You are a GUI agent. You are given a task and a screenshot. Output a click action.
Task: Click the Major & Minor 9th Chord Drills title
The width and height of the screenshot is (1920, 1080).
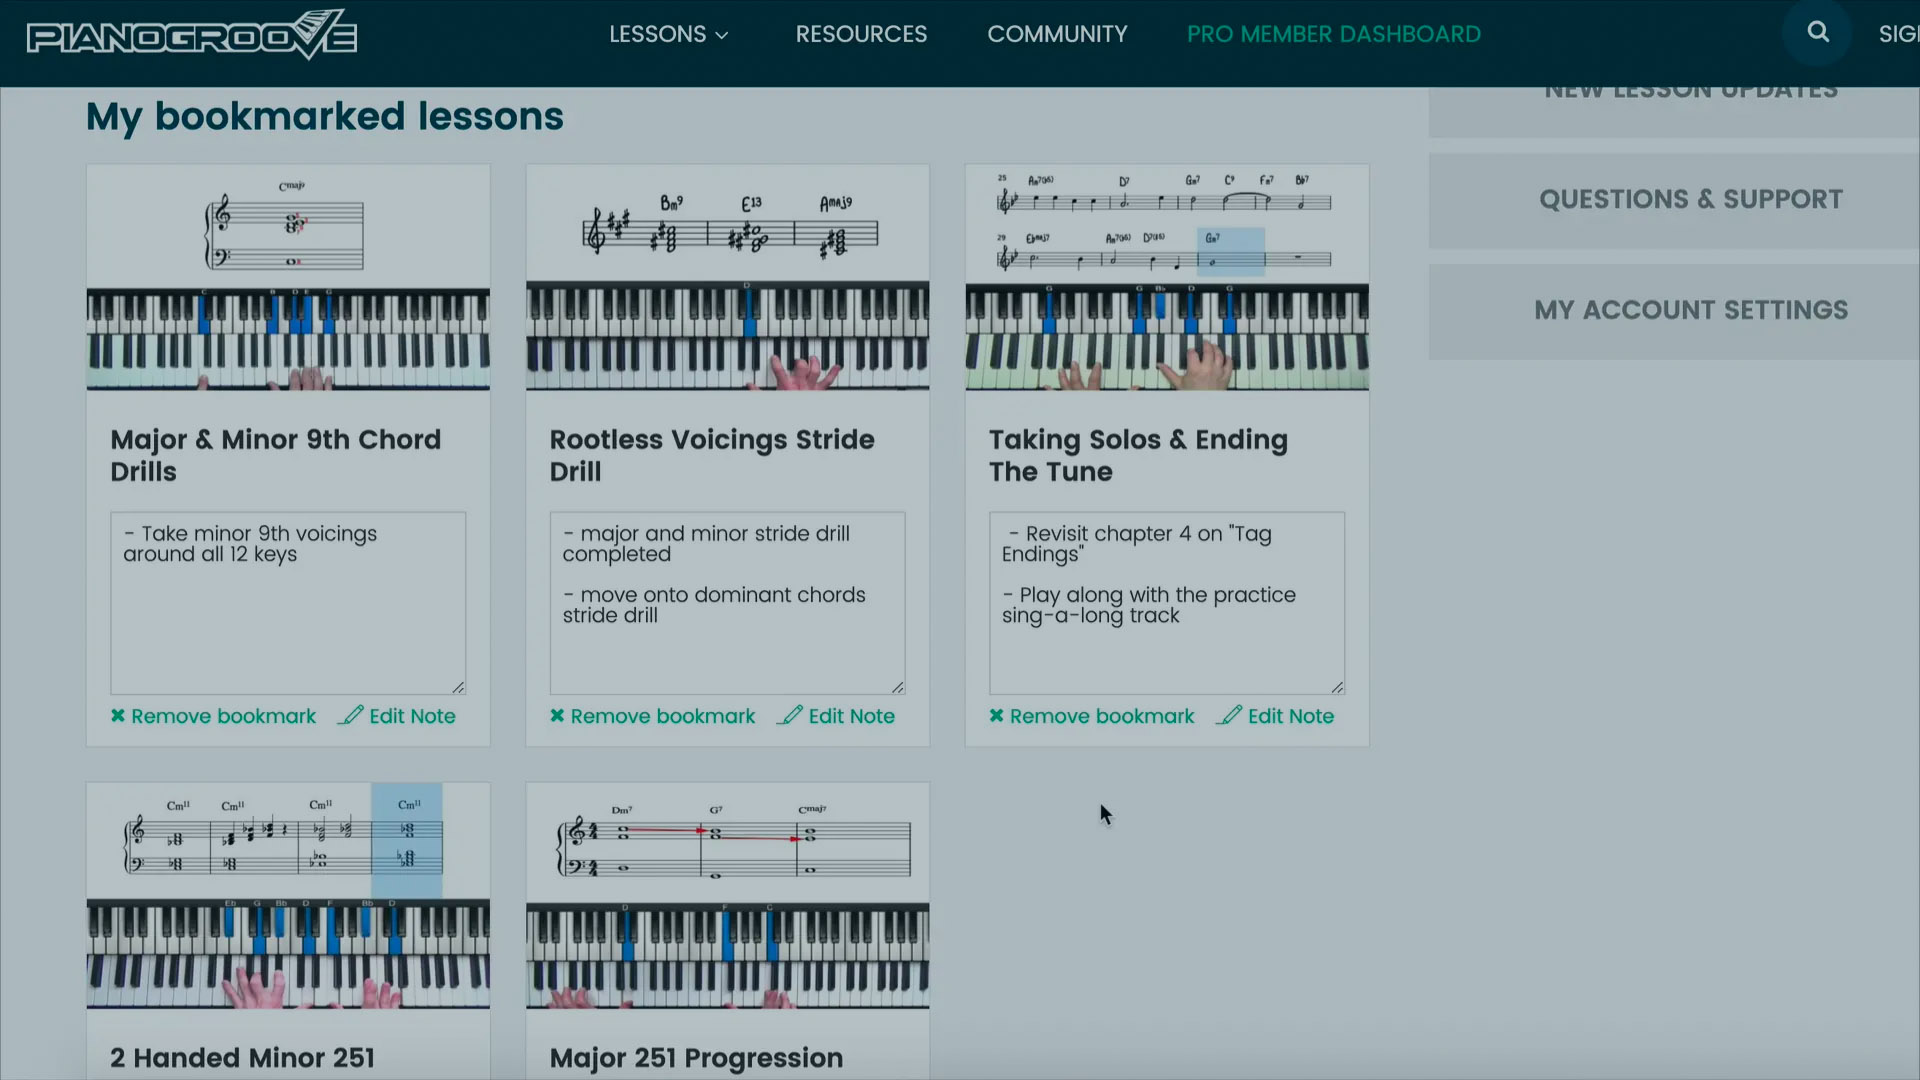tap(275, 455)
